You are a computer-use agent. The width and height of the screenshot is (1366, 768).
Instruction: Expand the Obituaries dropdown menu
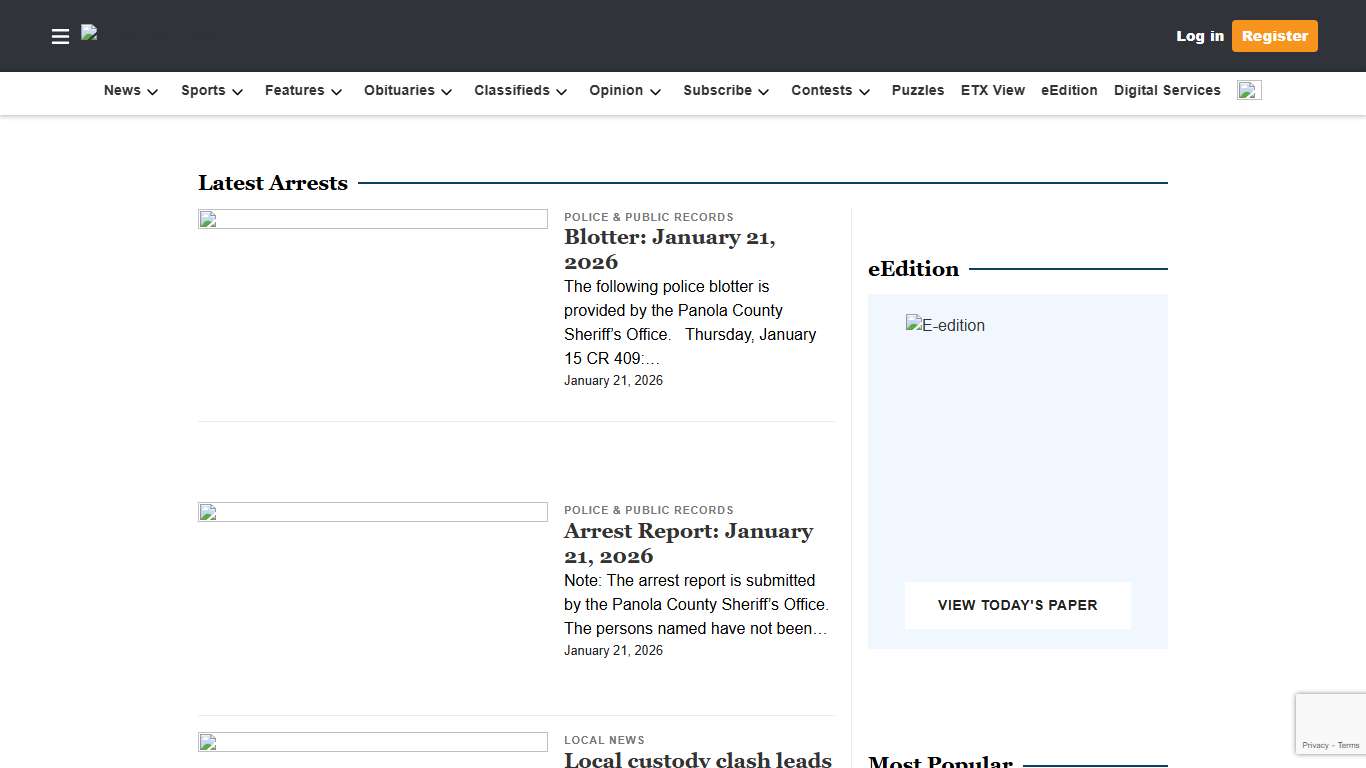(x=408, y=91)
